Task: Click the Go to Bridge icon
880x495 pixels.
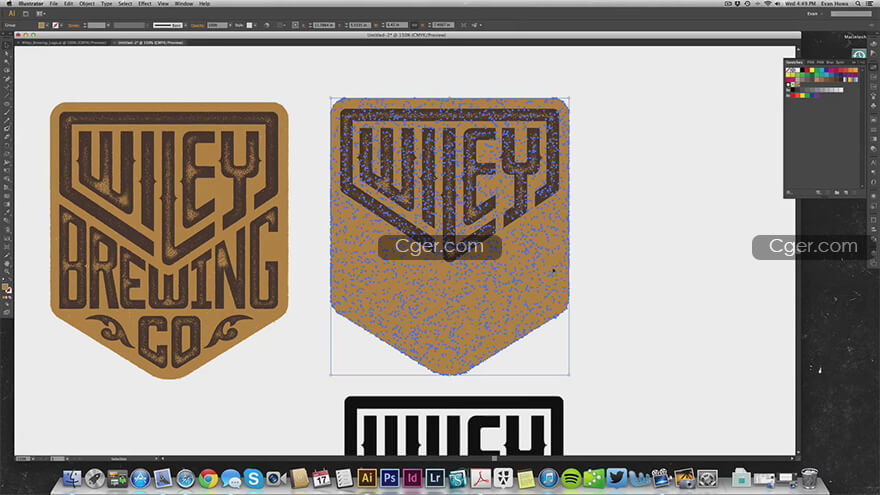Action: click(25, 13)
